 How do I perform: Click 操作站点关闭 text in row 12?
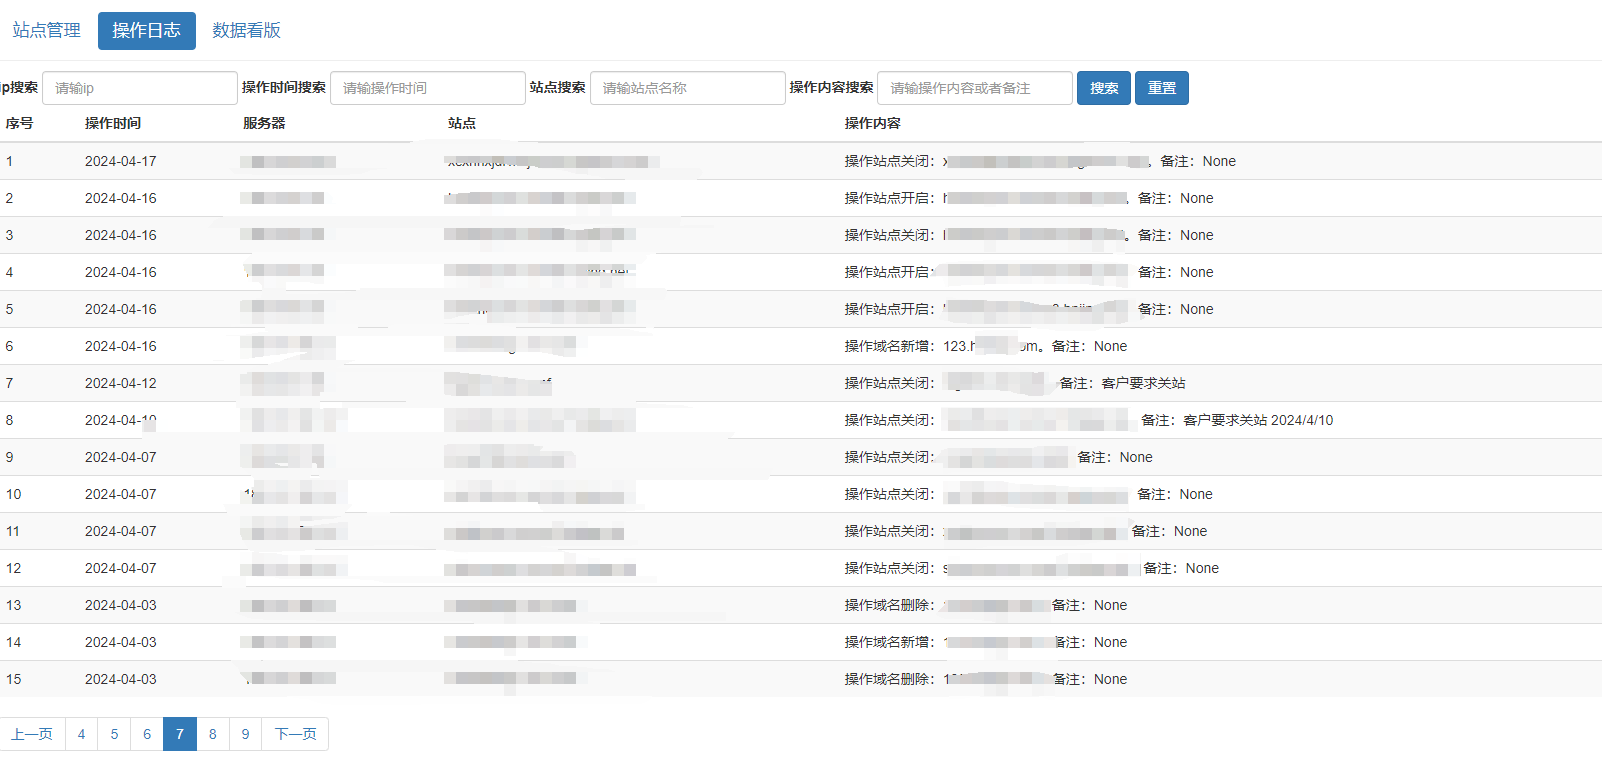pos(887,568)
